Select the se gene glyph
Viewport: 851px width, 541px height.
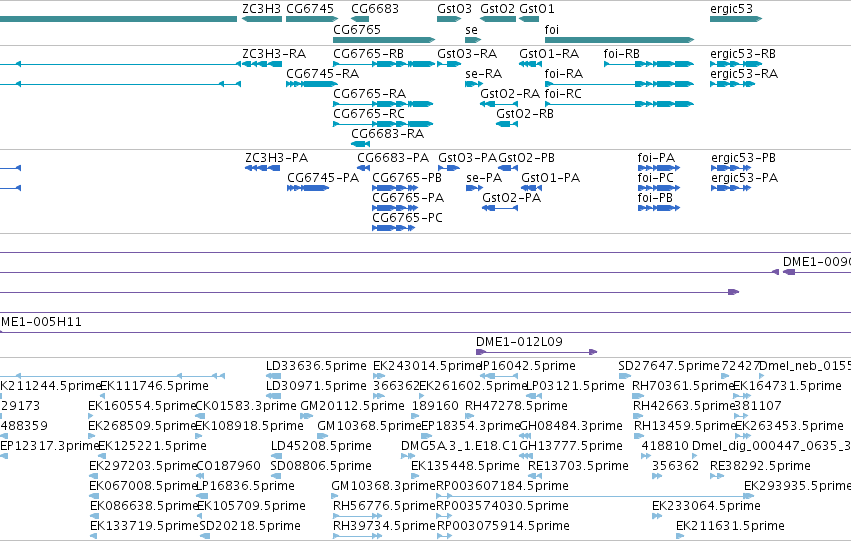pos(473,40)
